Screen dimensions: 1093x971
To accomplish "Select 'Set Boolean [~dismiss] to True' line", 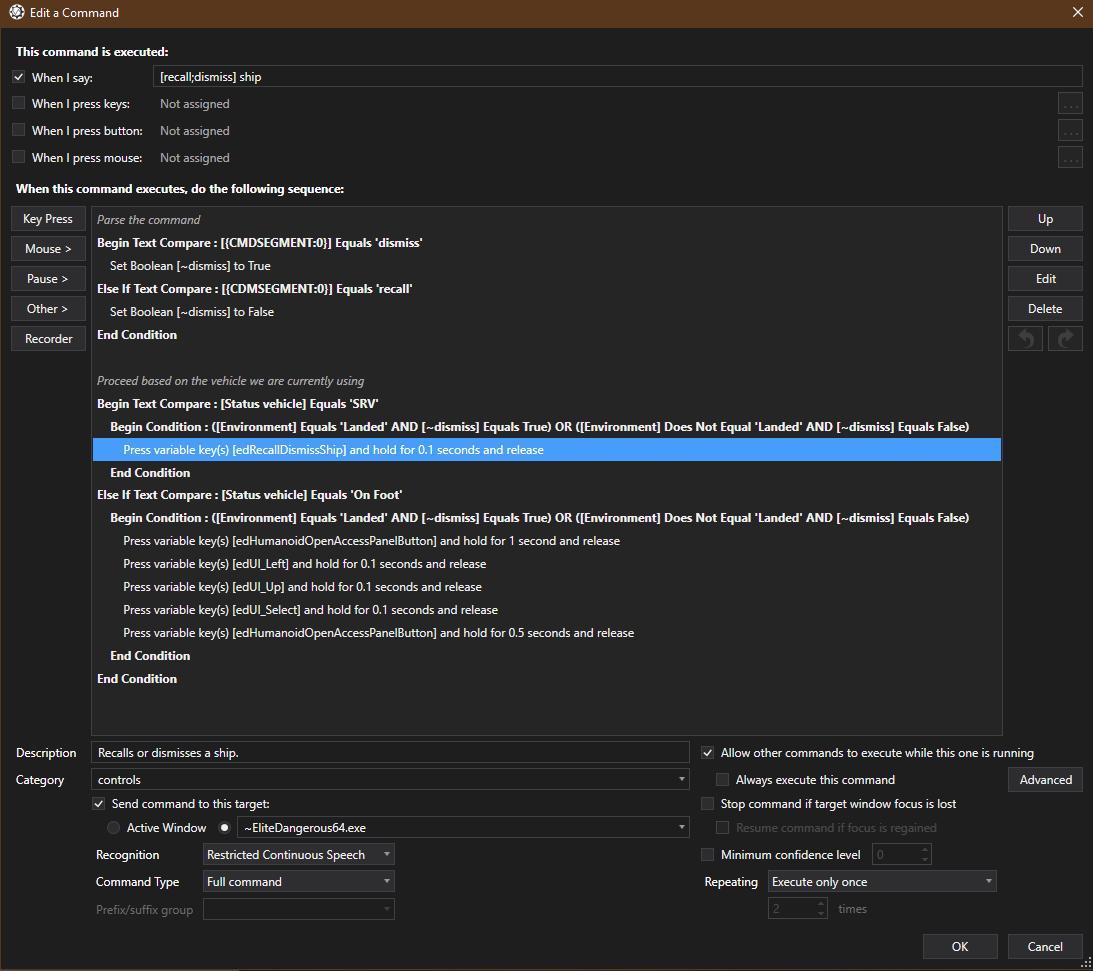I will click(546, 266).
